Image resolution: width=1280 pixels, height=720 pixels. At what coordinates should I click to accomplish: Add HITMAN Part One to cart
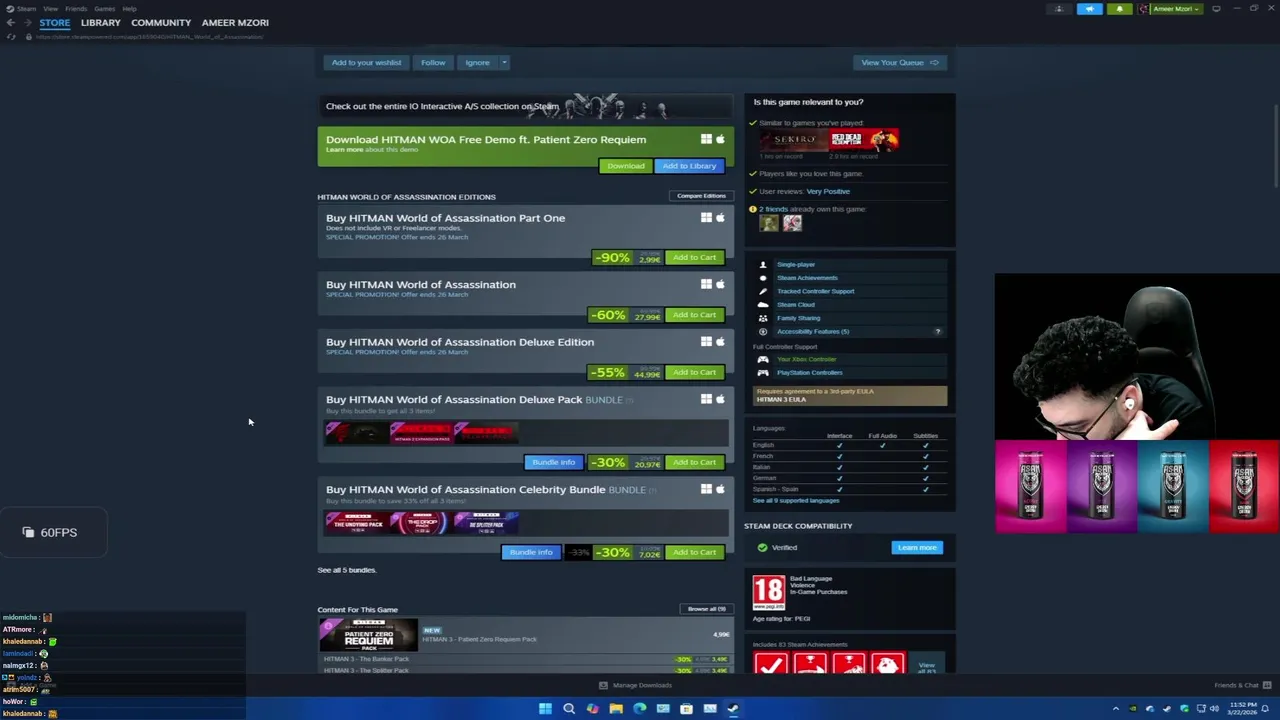(x=694, y=257)
